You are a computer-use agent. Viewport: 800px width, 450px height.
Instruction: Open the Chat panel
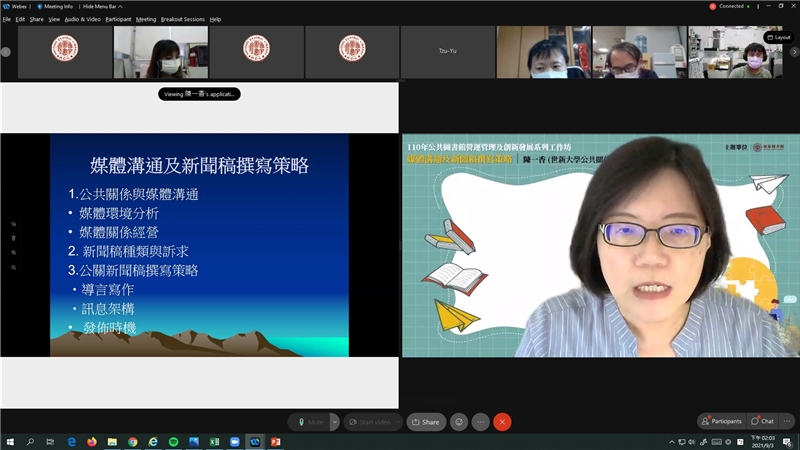click(x=764, y=421)
